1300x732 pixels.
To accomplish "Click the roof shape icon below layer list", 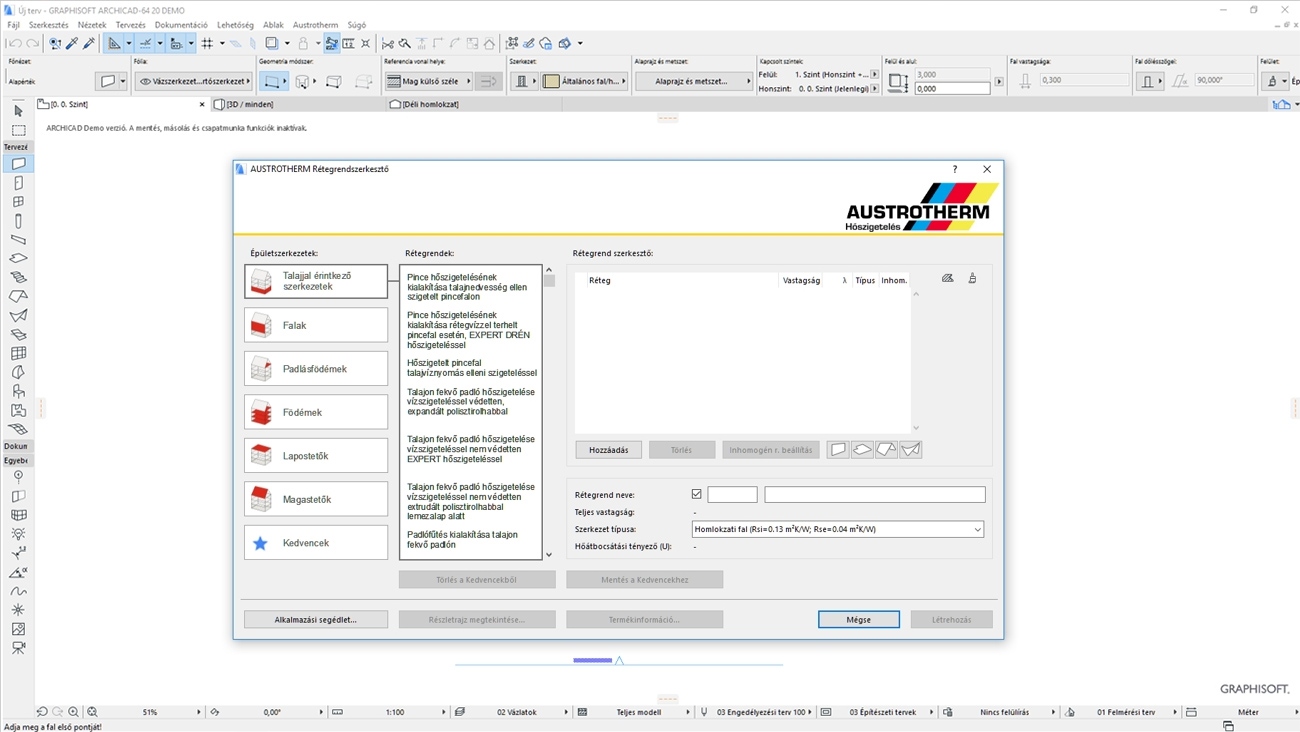I will click(886, 450).
